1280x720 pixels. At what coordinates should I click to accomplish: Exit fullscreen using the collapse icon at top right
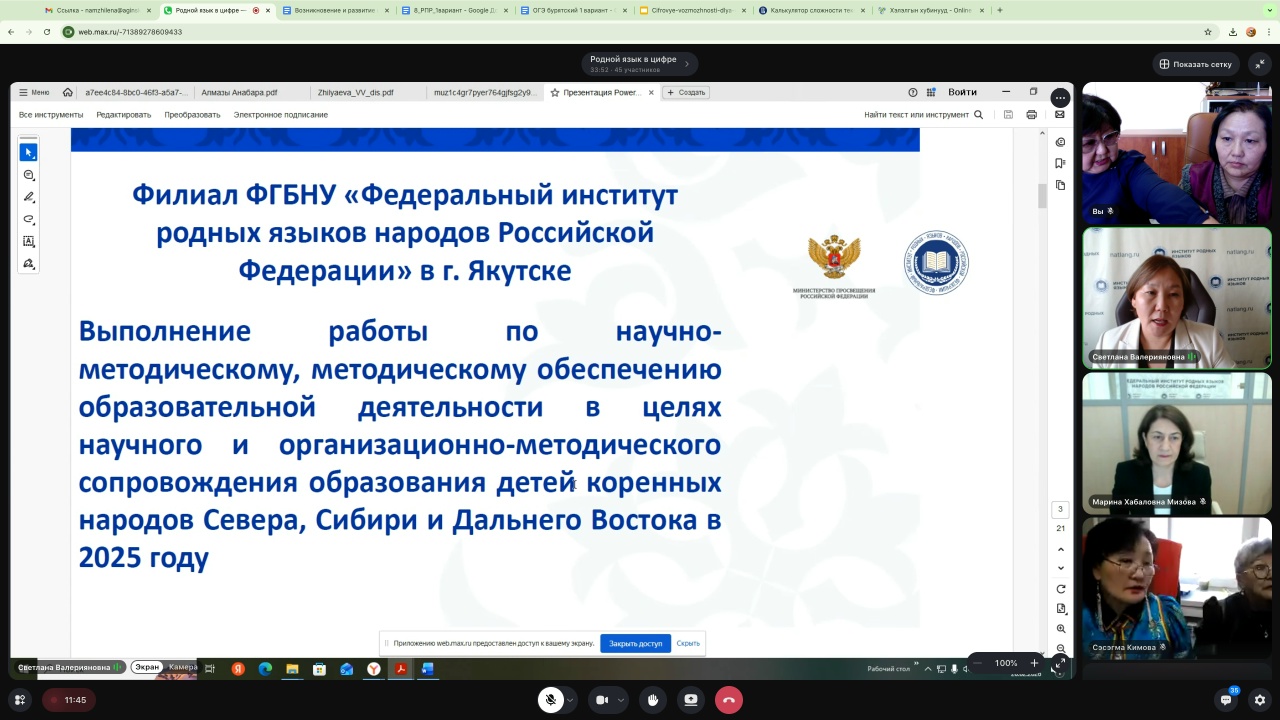pos(1260,64)
